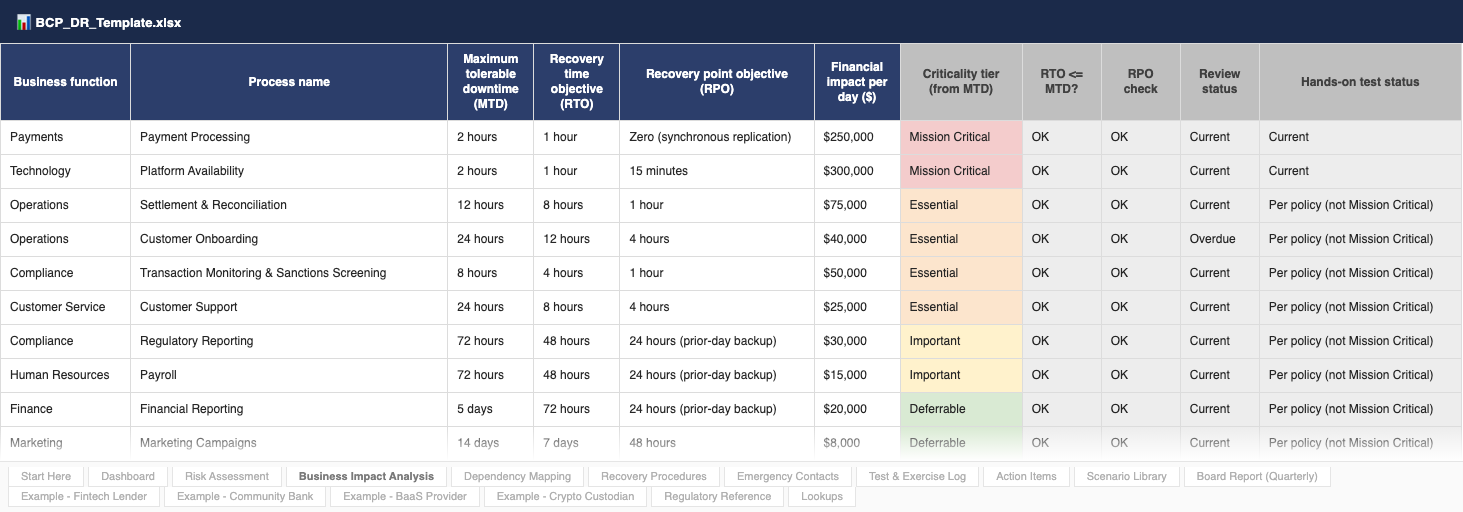
Task: Click the Business function column header
Action: click(x=65, y=82)
